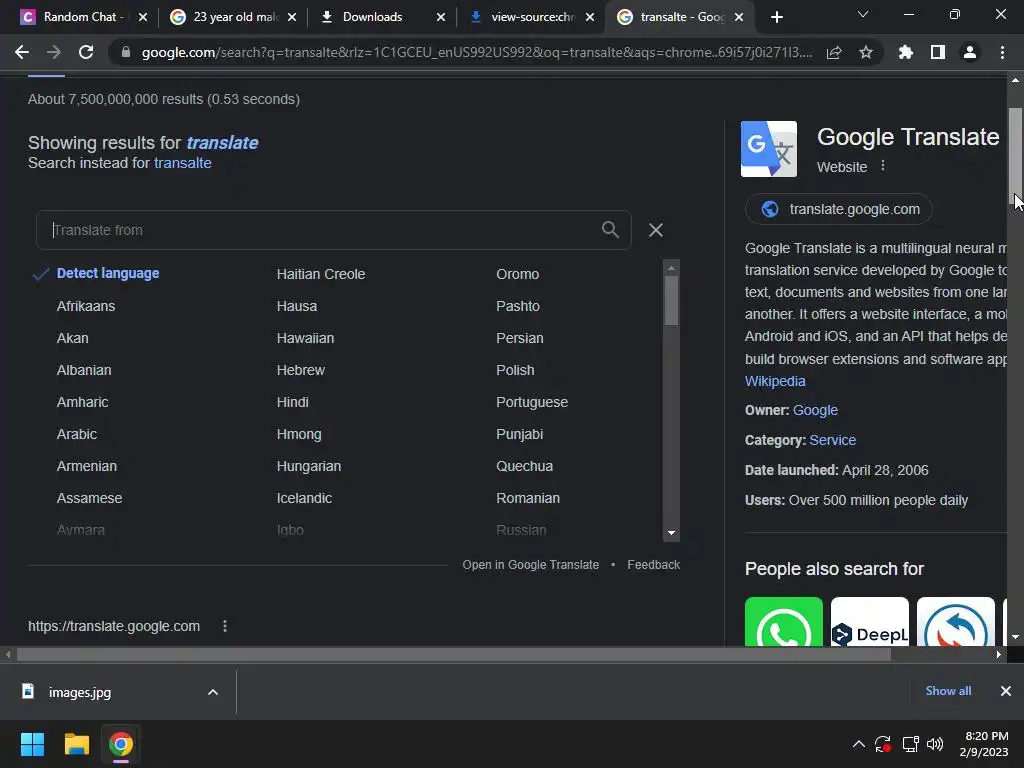Choose Afrikaans as source language
Image resolution: width=1024 pixels, height=768 pixels.
[x=86, y=306]
